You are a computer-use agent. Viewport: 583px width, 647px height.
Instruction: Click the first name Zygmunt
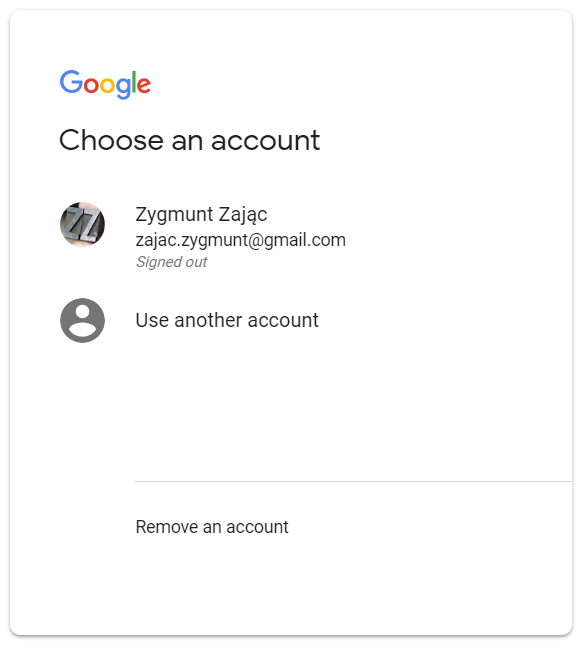tap(174, 215)
